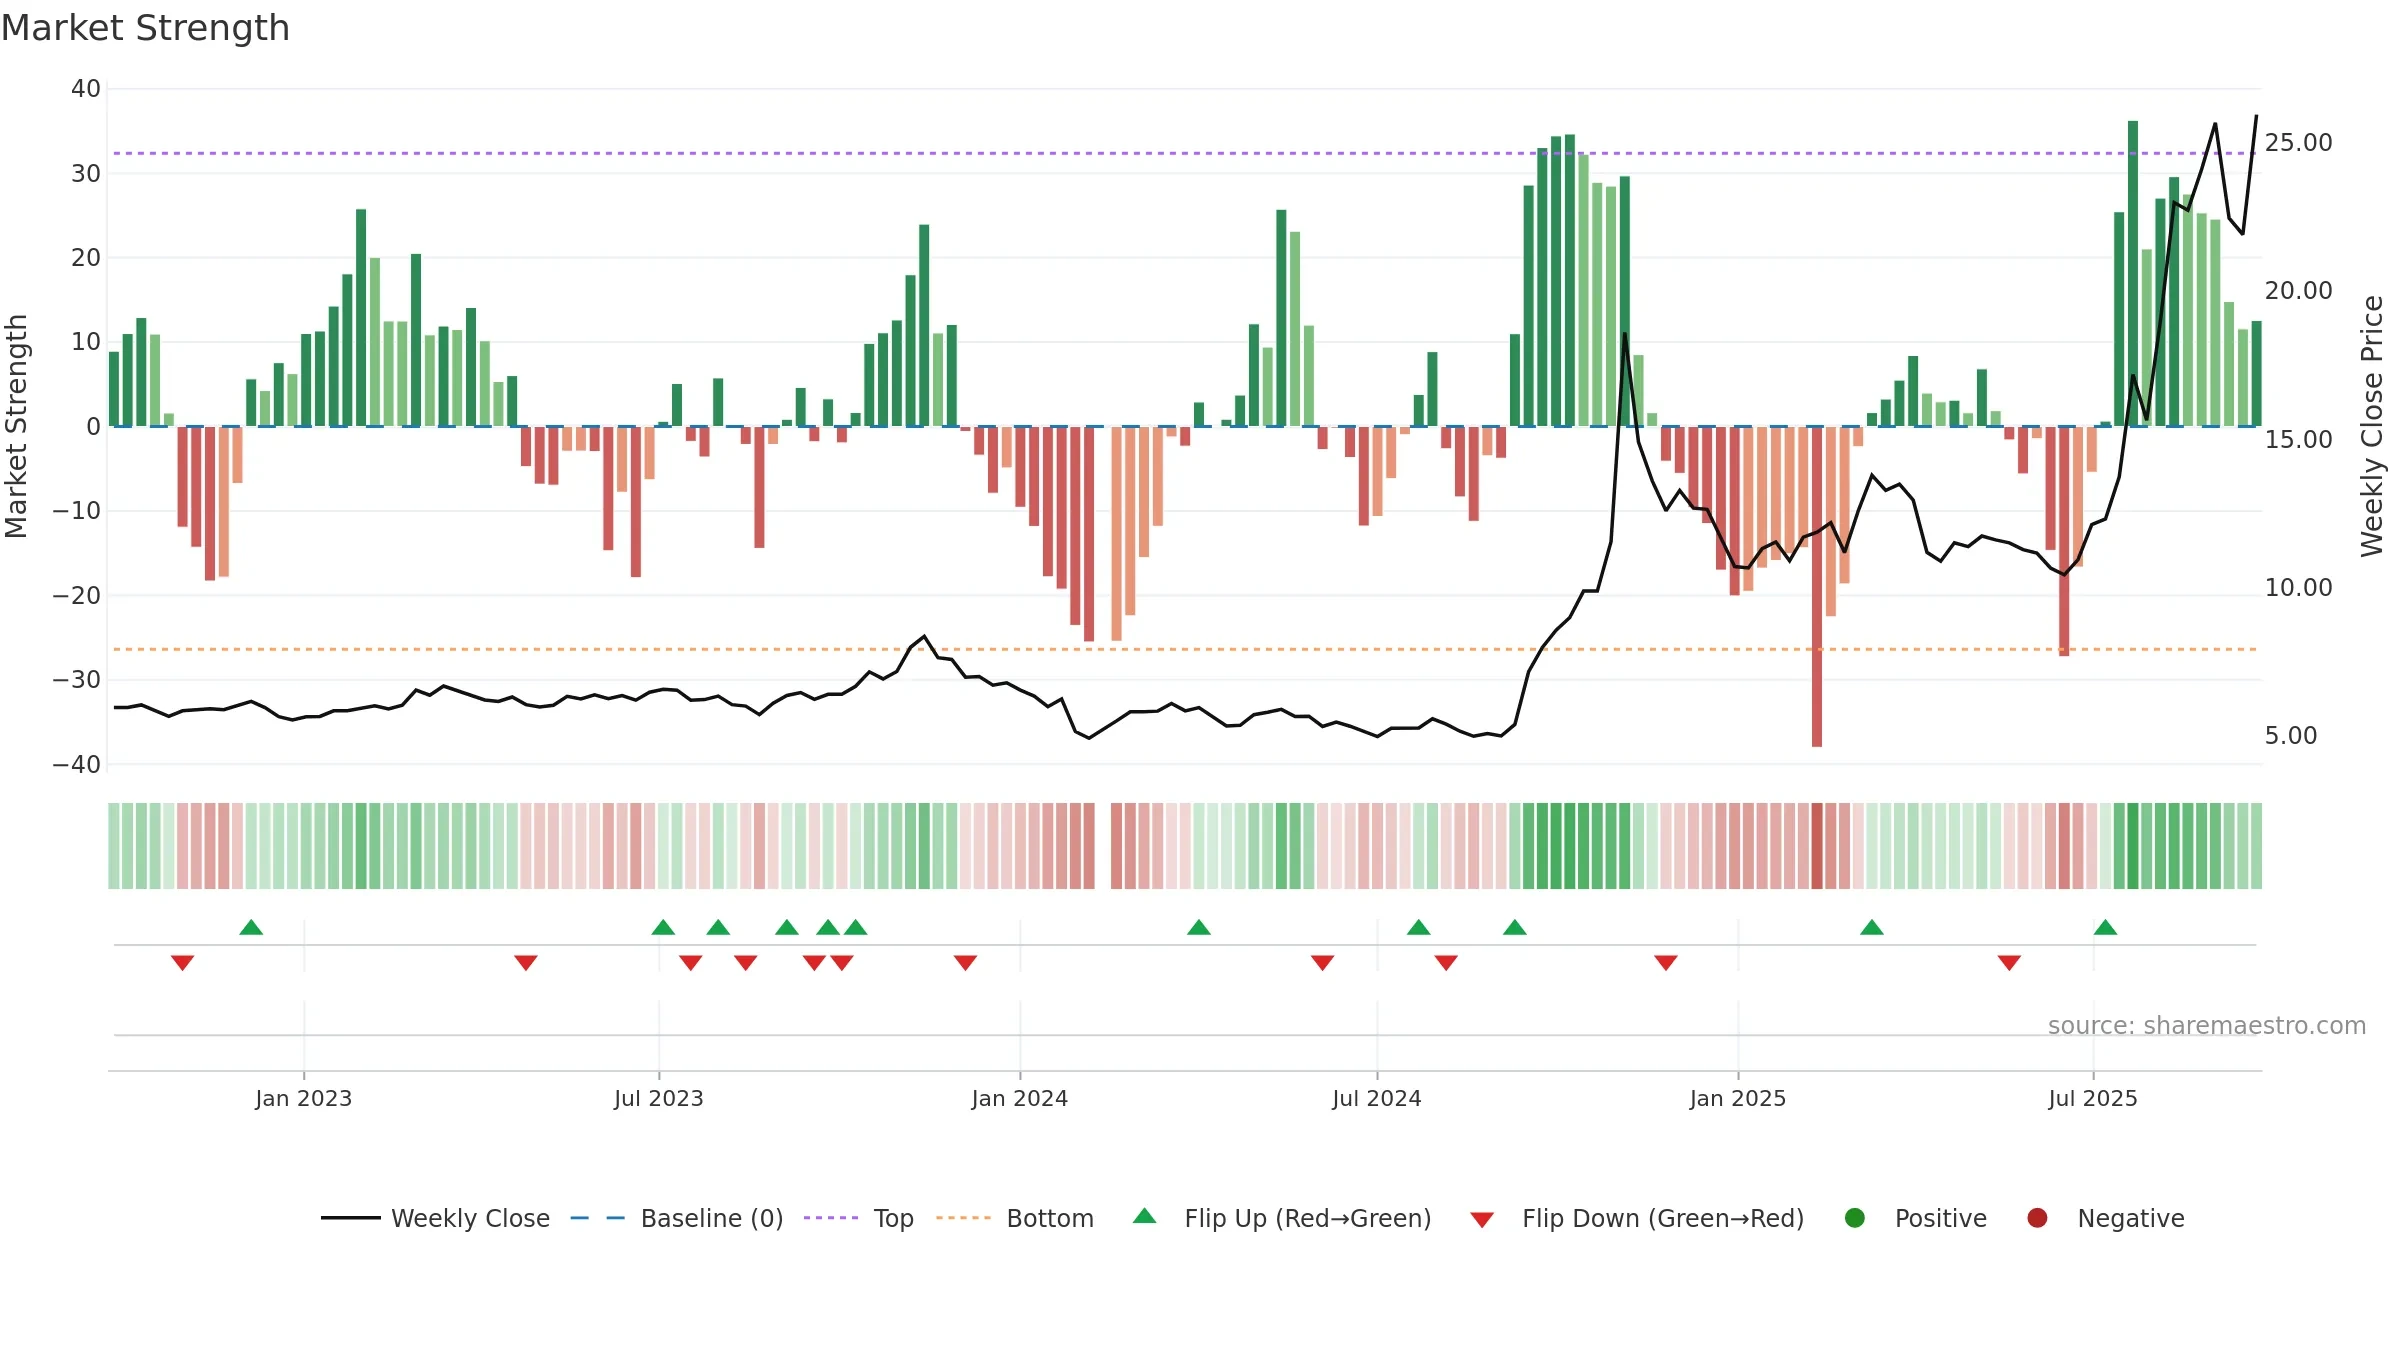
Task: Click the deepest red bar reaching below -35
Action: coord(1817,587)
